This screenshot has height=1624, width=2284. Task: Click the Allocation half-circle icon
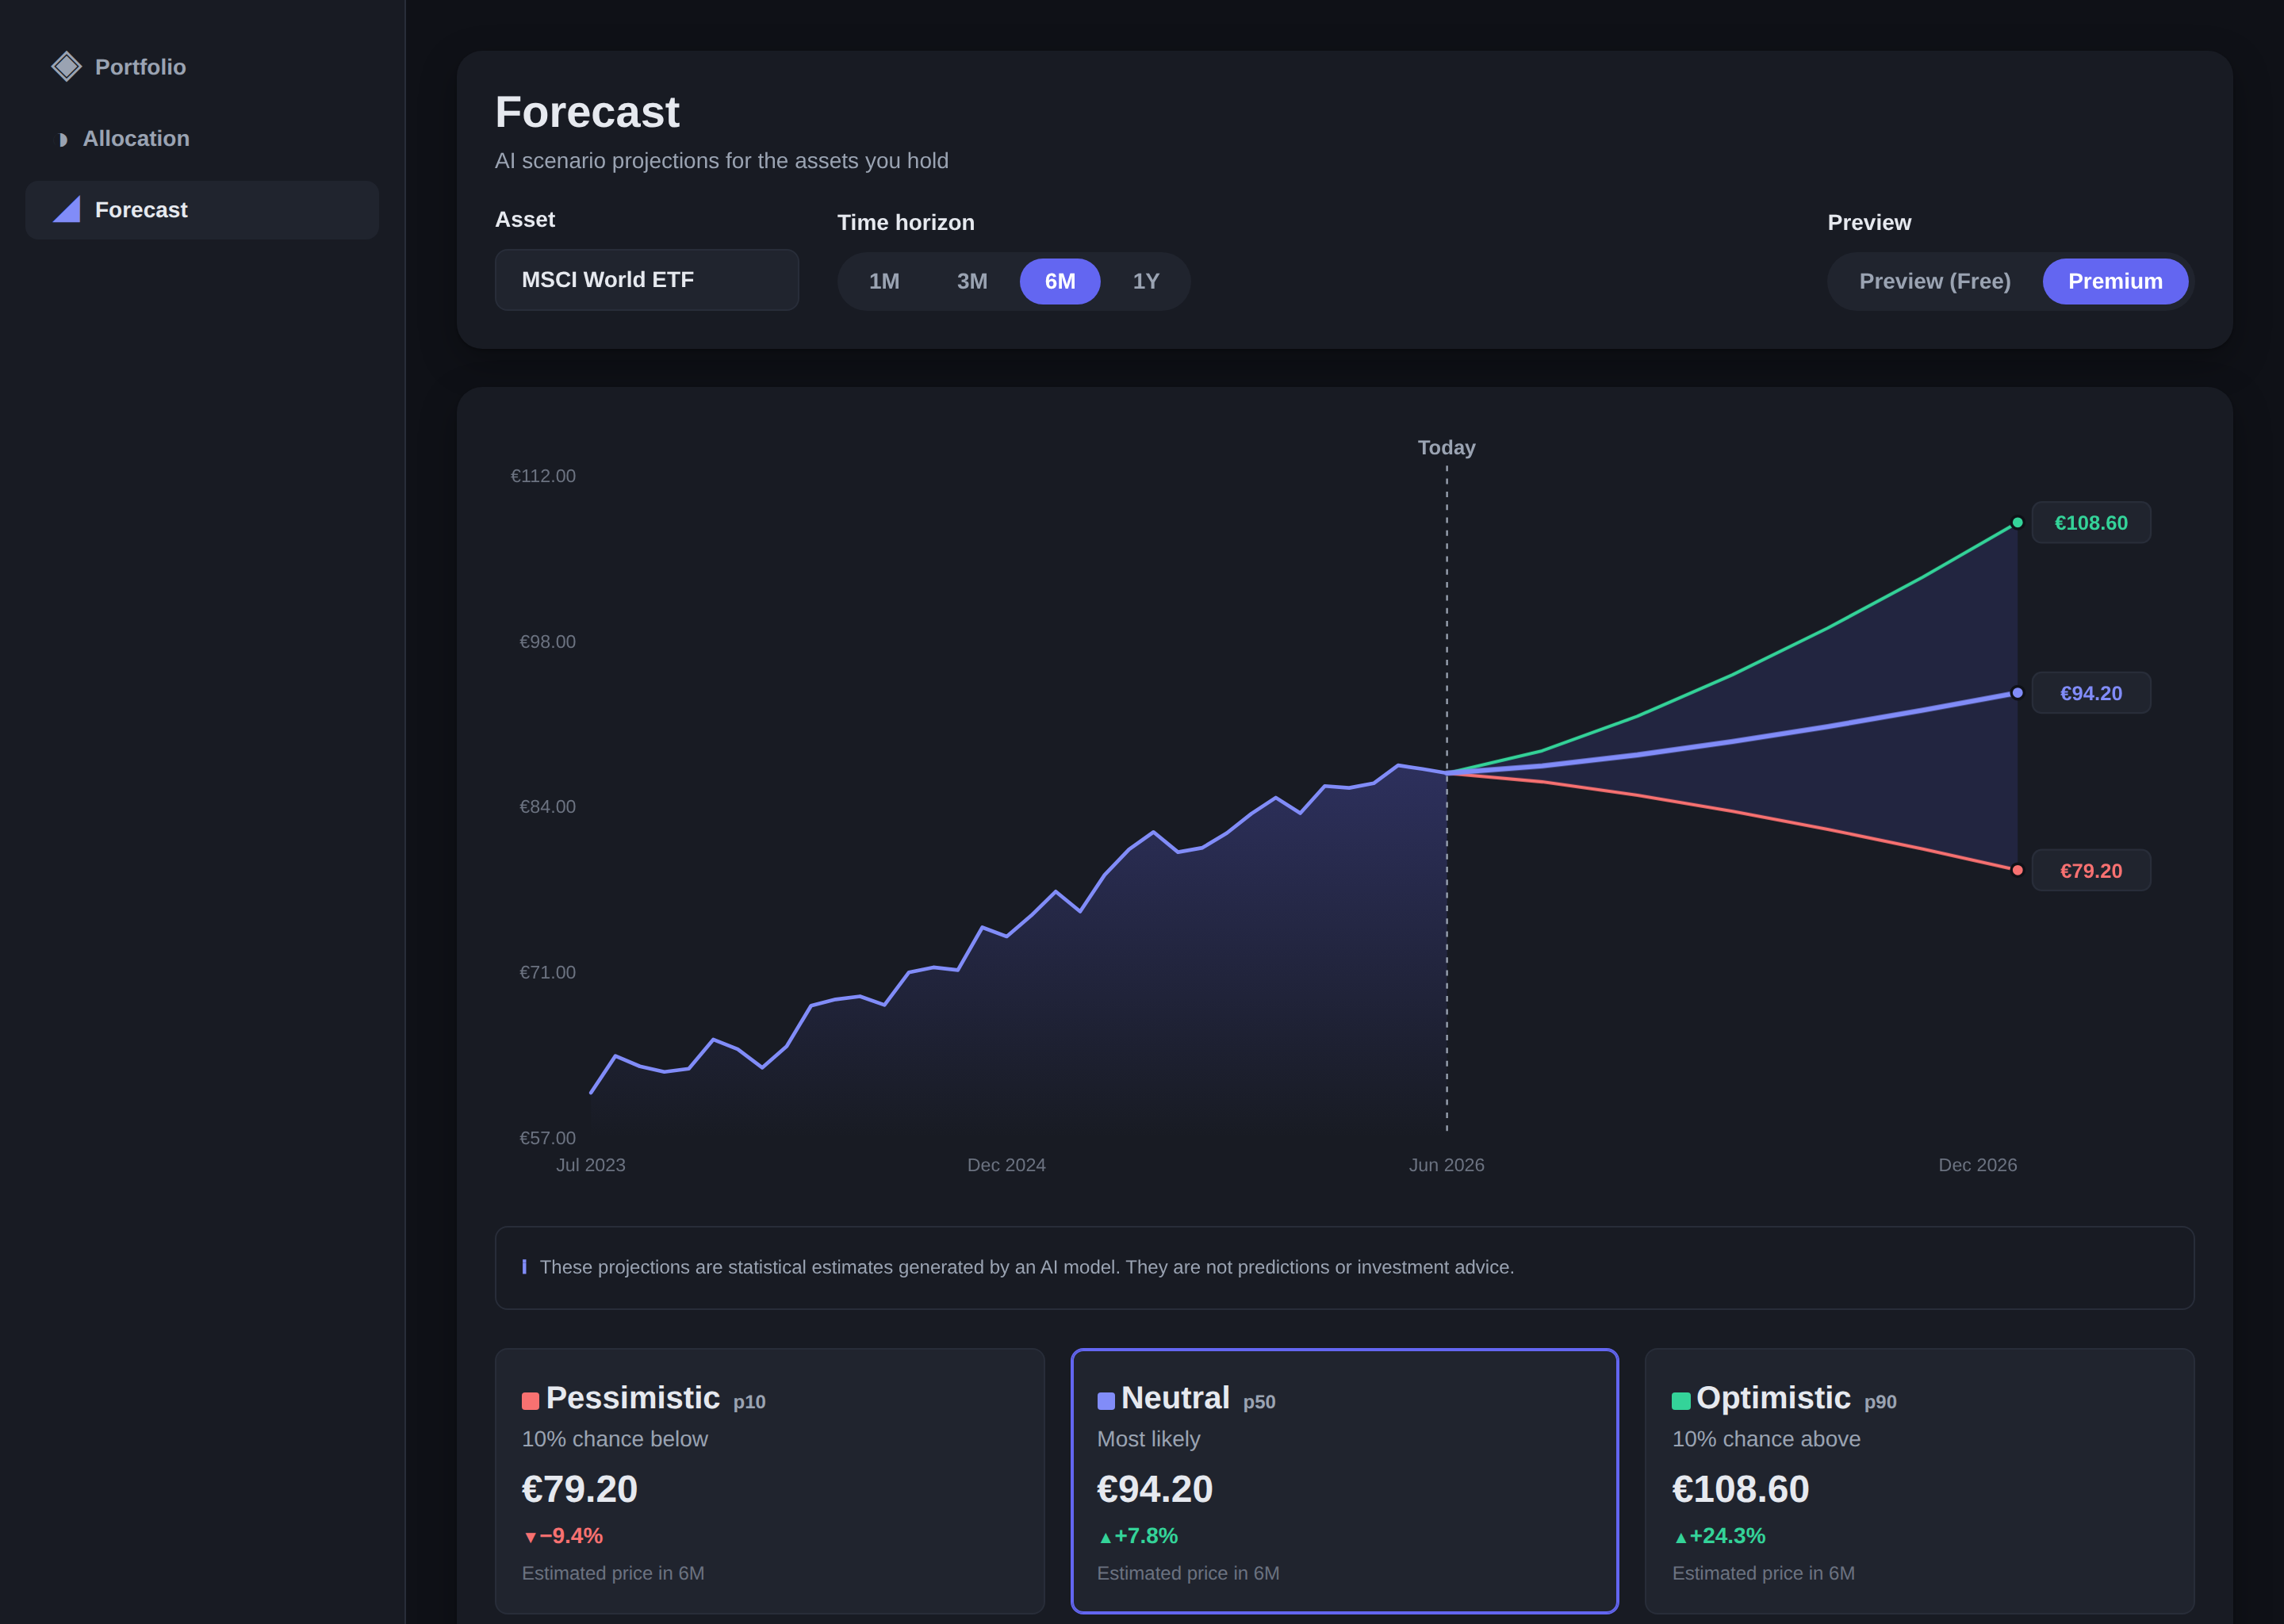click(63, 139)
